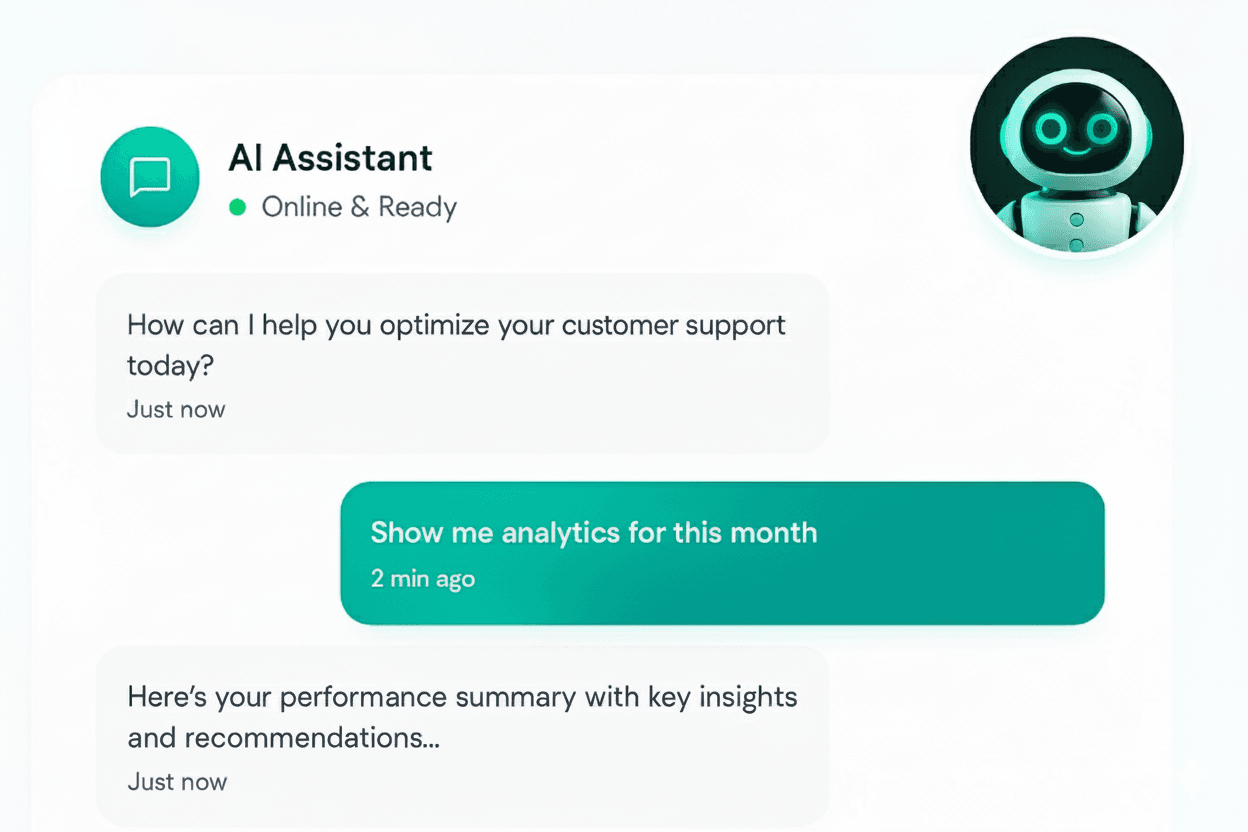Click the green online status dot

click(x=237, y=207)
